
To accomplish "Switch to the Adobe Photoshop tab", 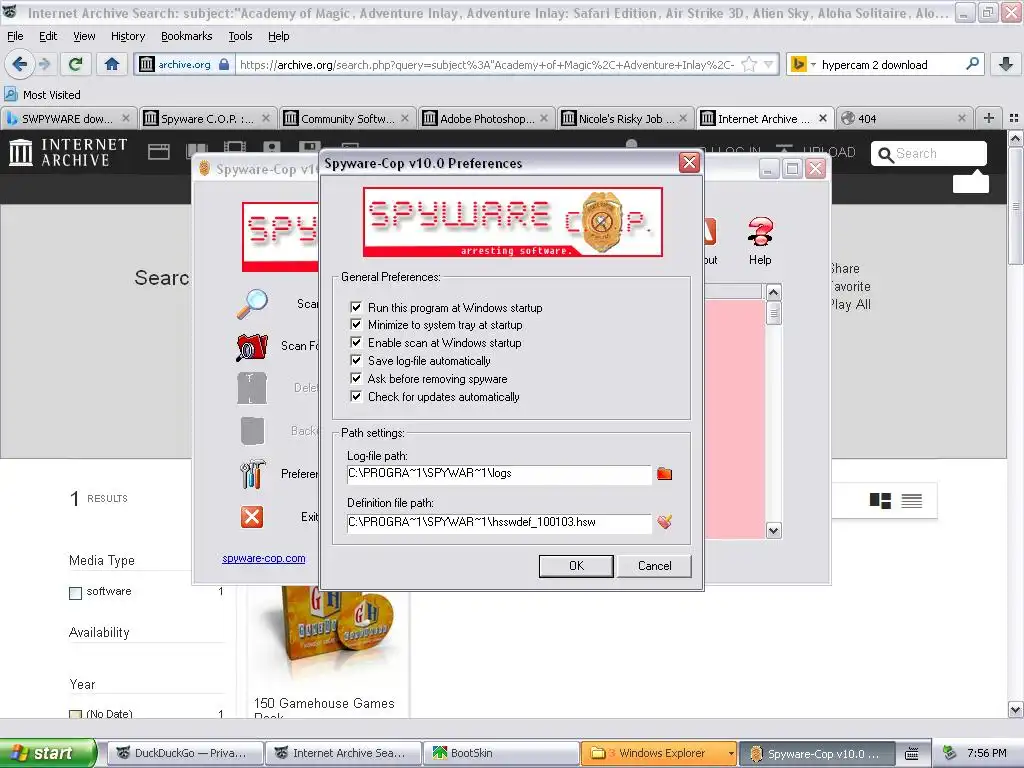I will pyautogui.click(x=486, y=119).
